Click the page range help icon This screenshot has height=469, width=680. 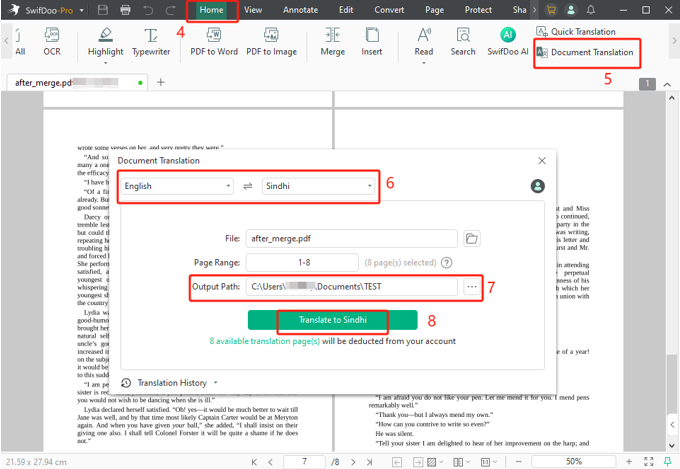click(446, 262)
